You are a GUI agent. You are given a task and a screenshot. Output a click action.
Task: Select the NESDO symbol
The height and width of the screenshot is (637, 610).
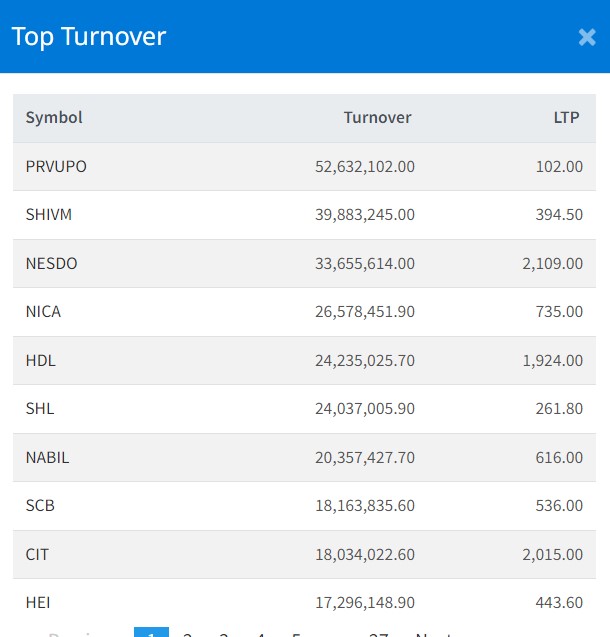click(x=52, y=263)
